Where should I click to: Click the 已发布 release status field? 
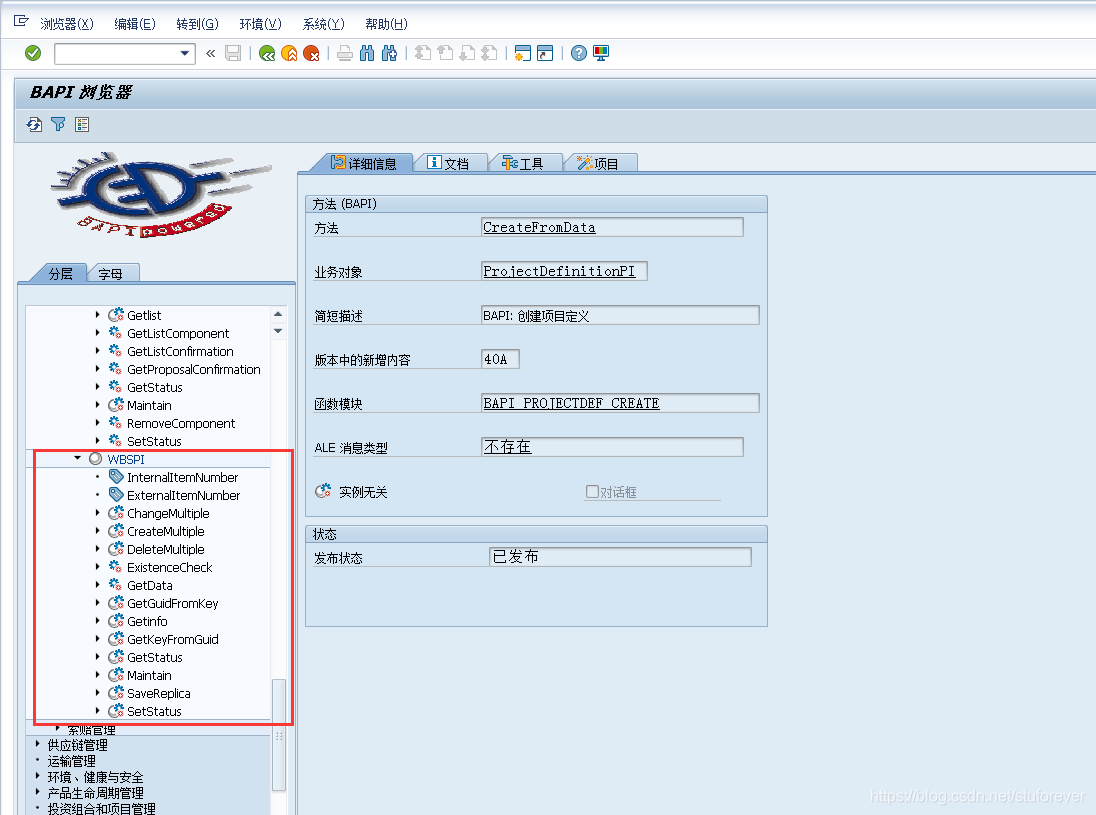(x=620, y=556)
